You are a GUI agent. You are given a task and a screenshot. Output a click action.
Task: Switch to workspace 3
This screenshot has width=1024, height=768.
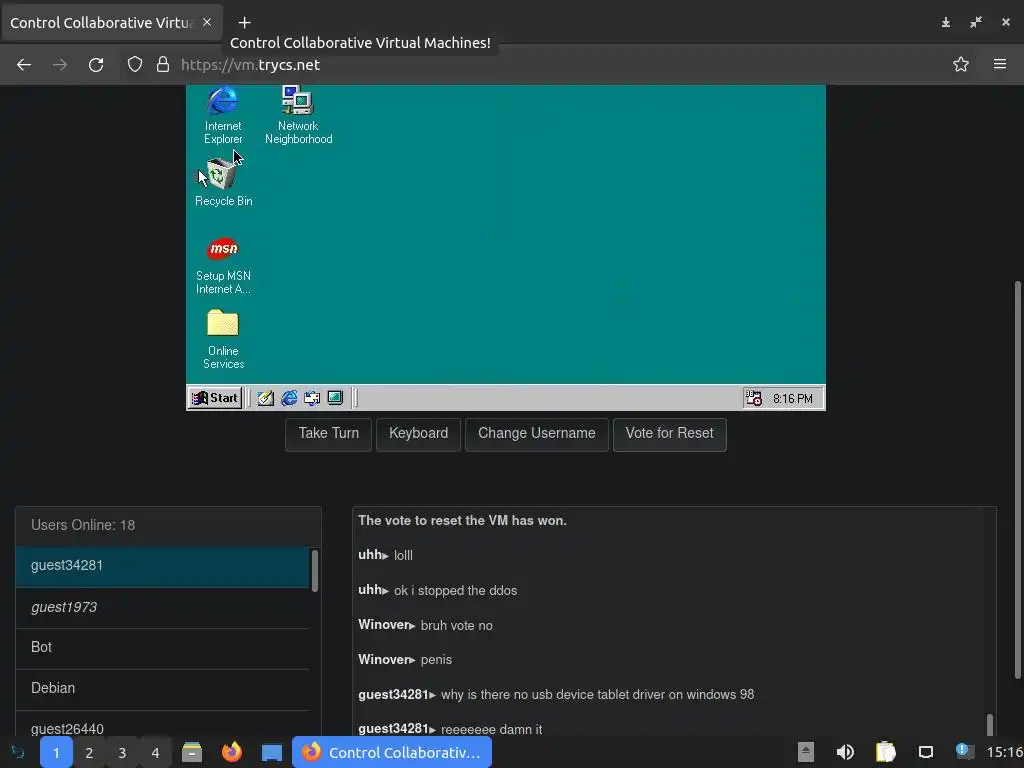click(x=122, y=752)
